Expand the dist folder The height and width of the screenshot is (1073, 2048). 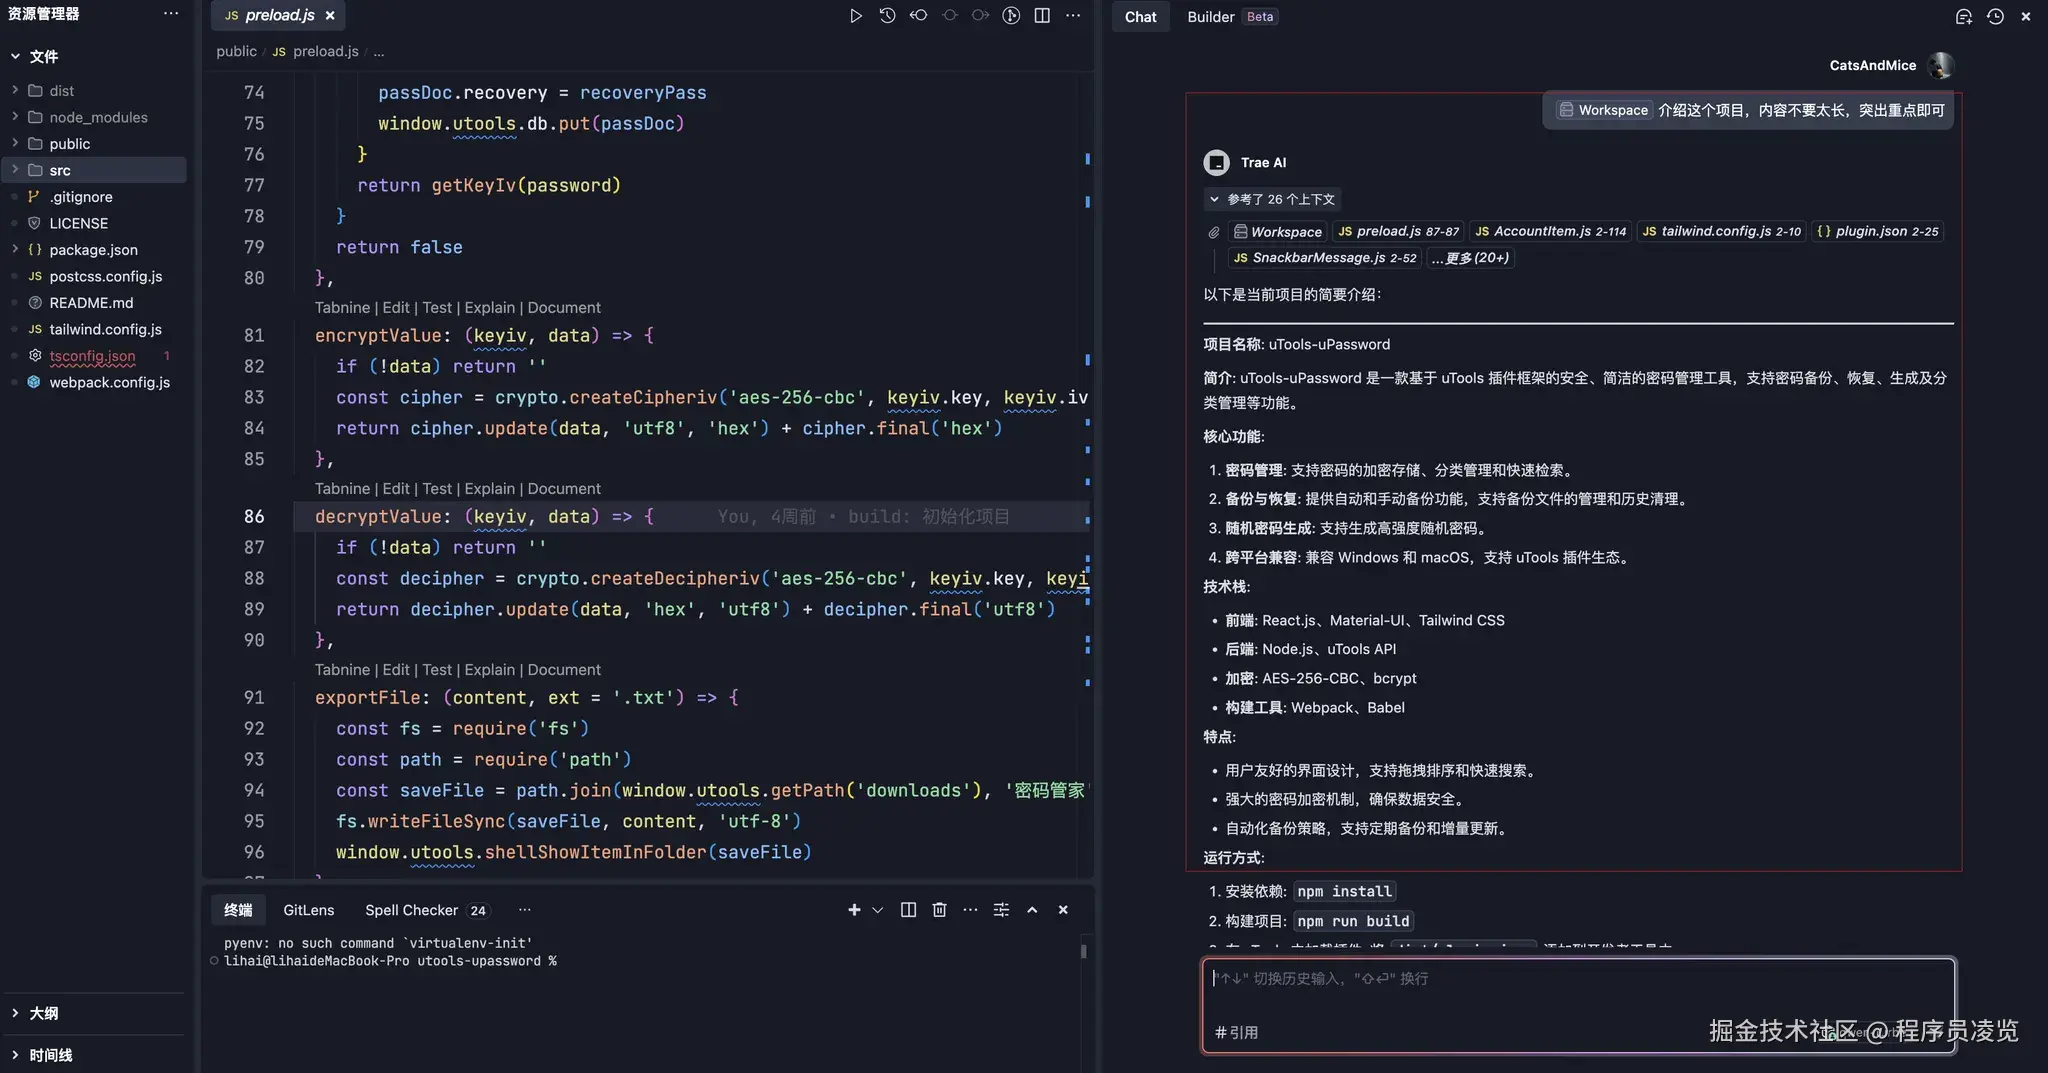(15, 90)
